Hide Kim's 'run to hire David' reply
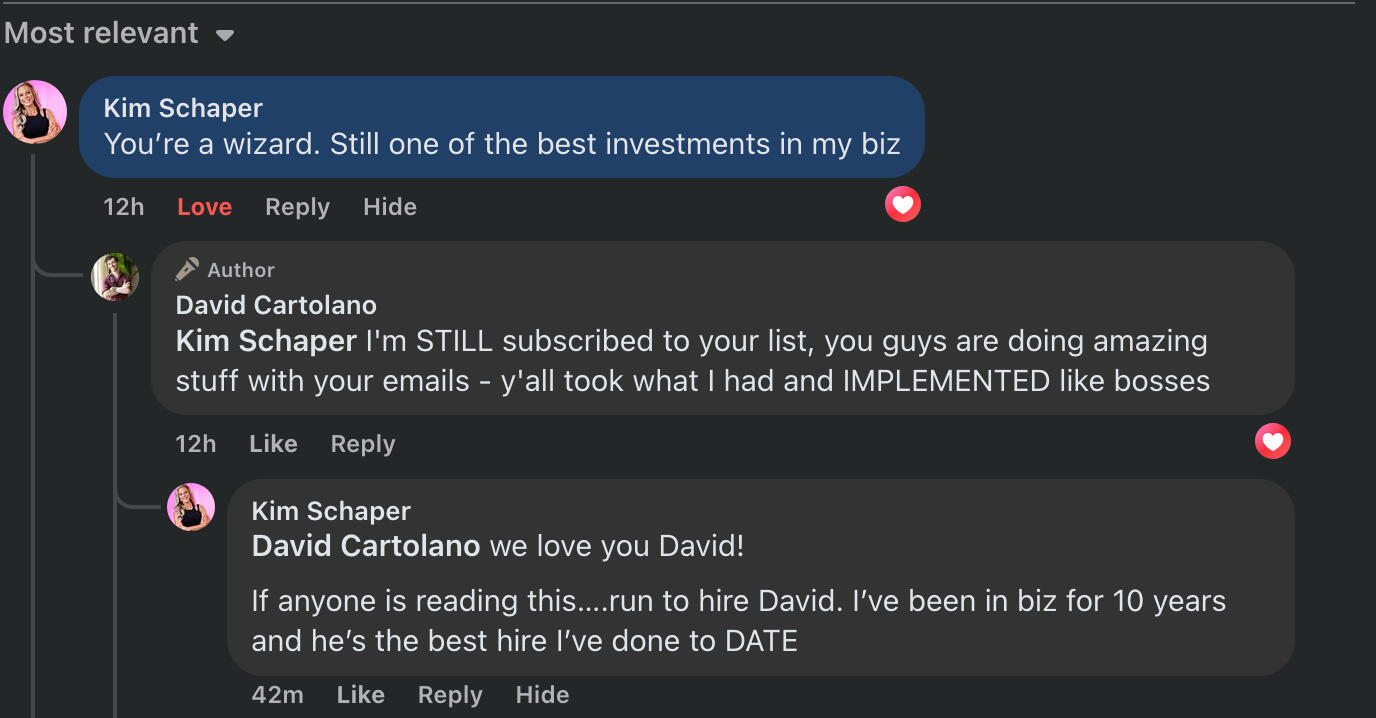Screen dimensions: 1376x718 click(542, 695)
